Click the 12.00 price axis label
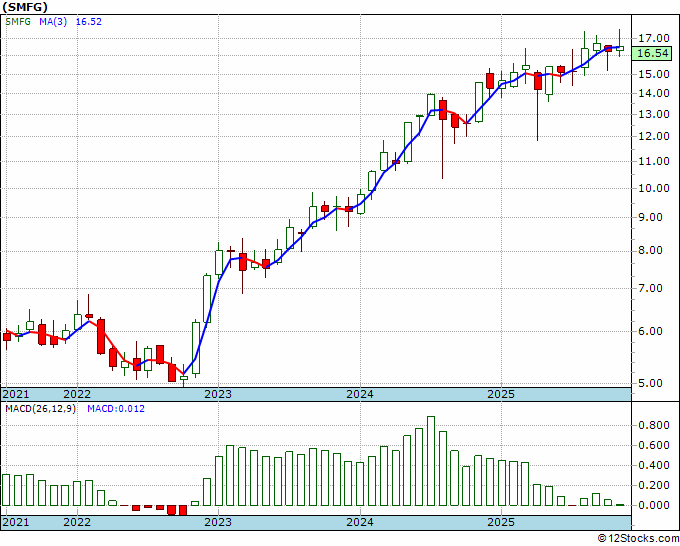680x546 pixels. pyautogui.click(x=654, y=136)
